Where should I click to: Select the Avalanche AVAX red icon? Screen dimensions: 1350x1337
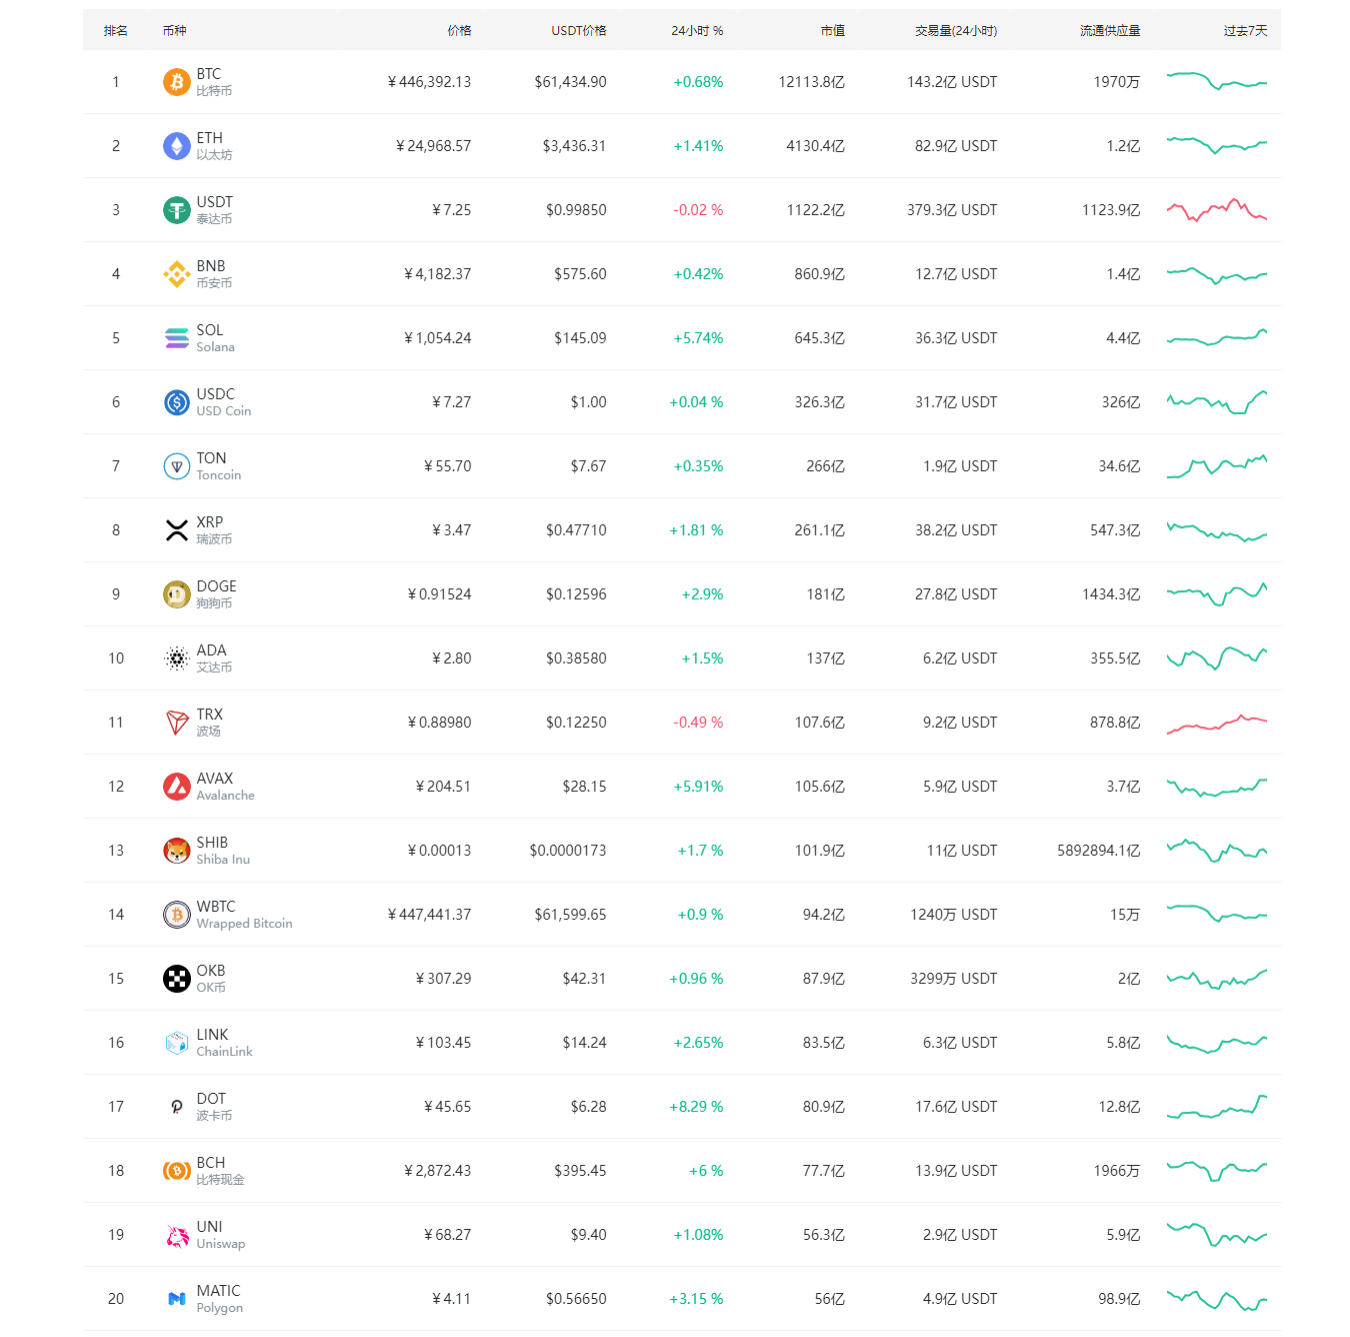(177, 786)
